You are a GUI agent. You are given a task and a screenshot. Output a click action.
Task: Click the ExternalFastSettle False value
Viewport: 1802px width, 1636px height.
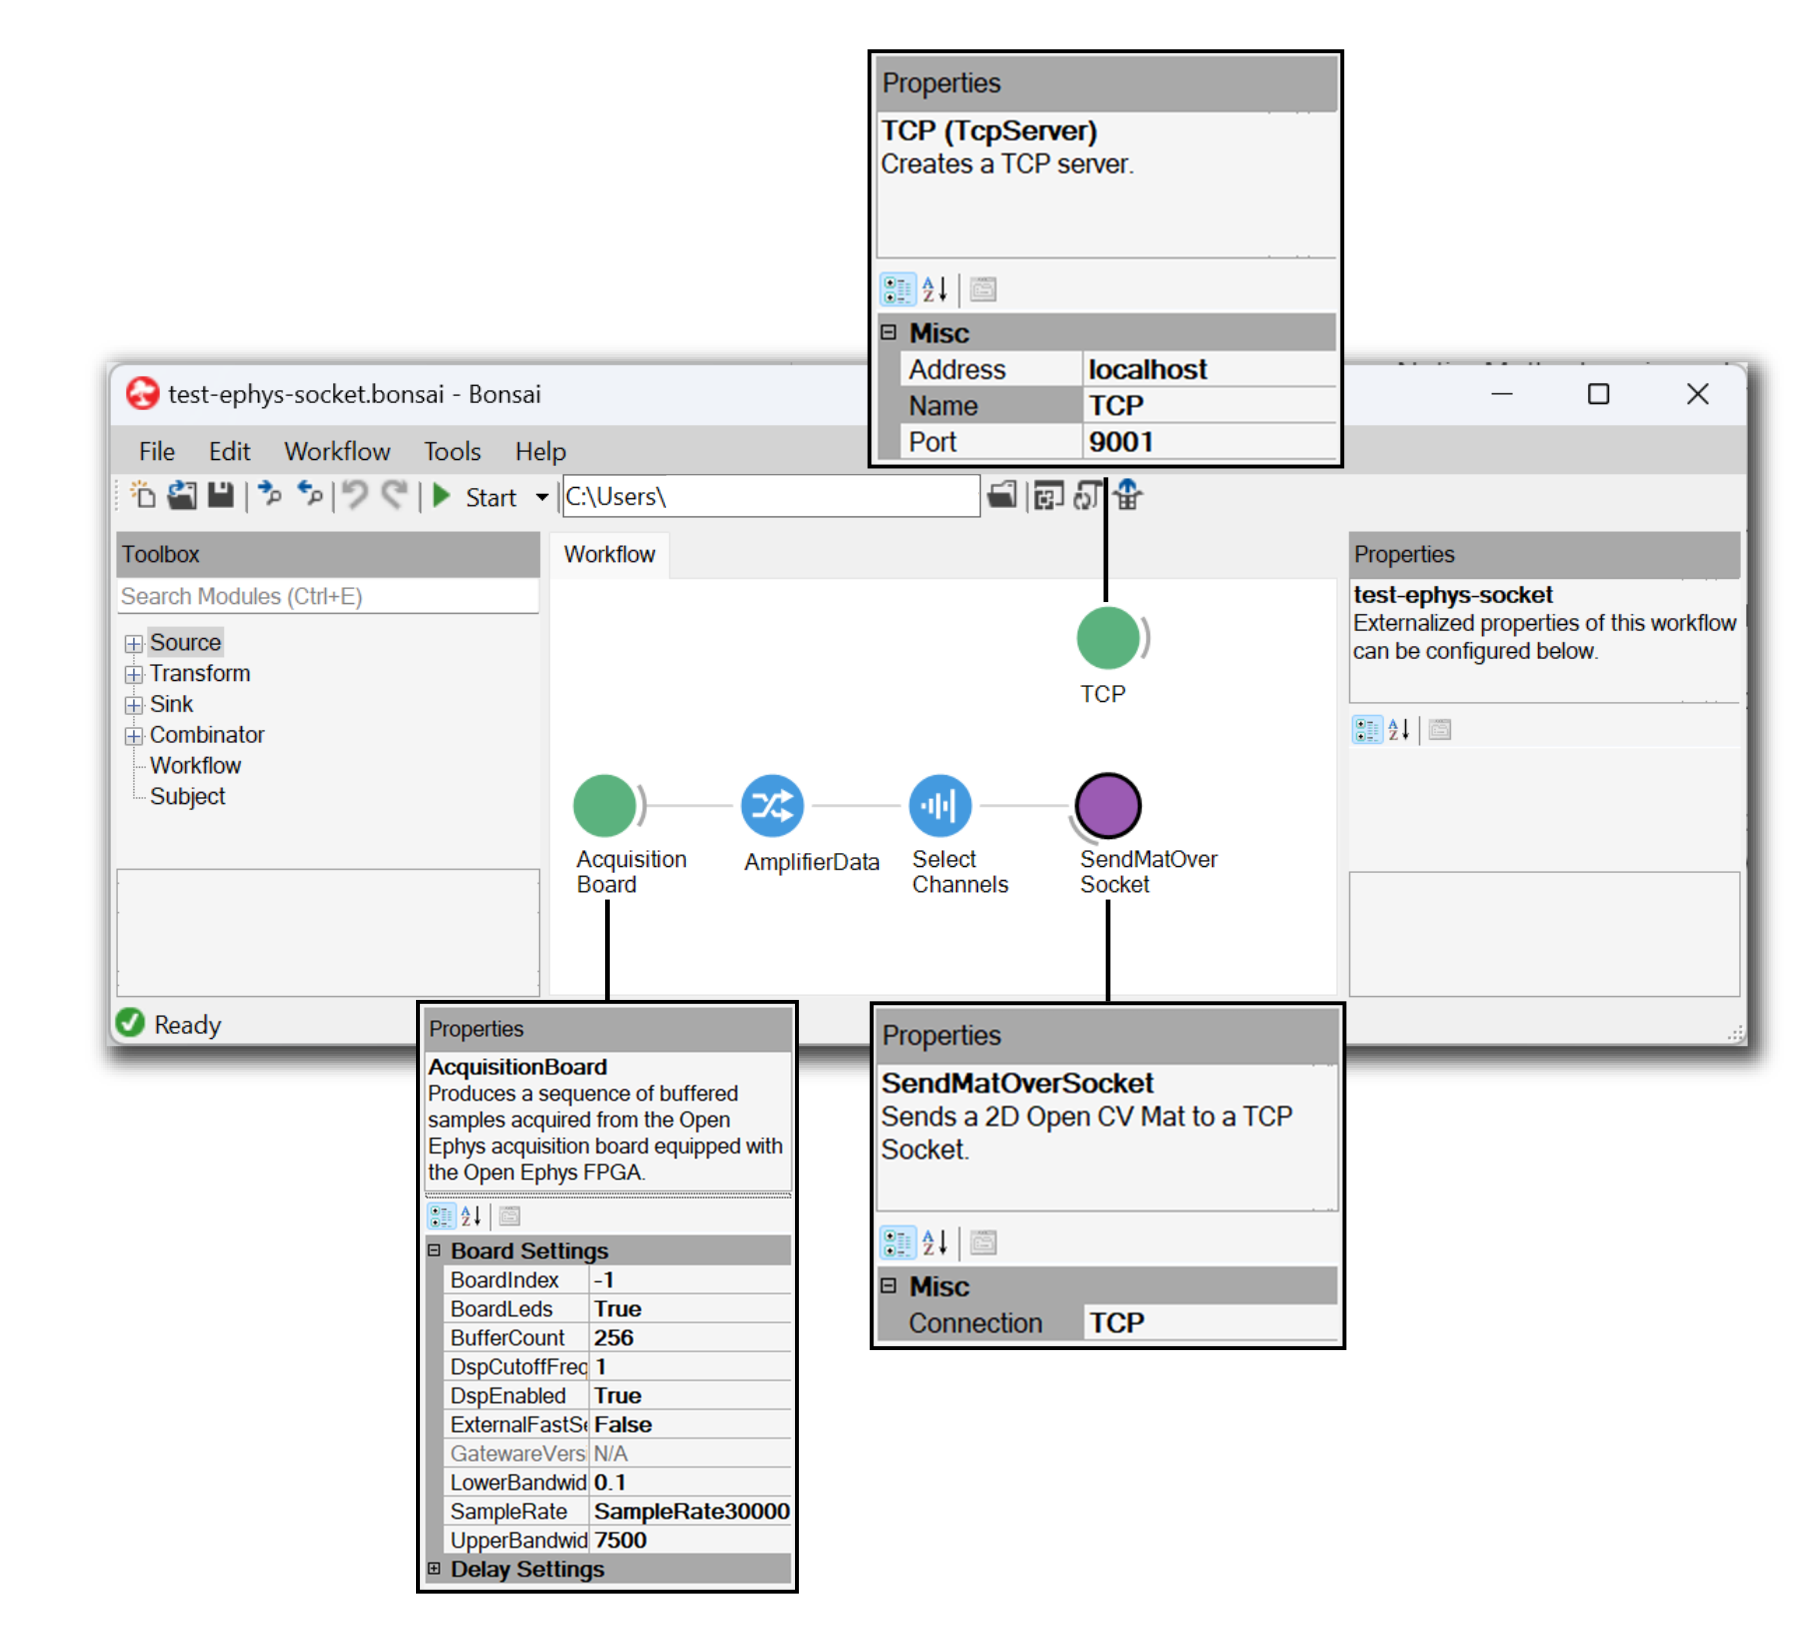[x=690, y=1425]
